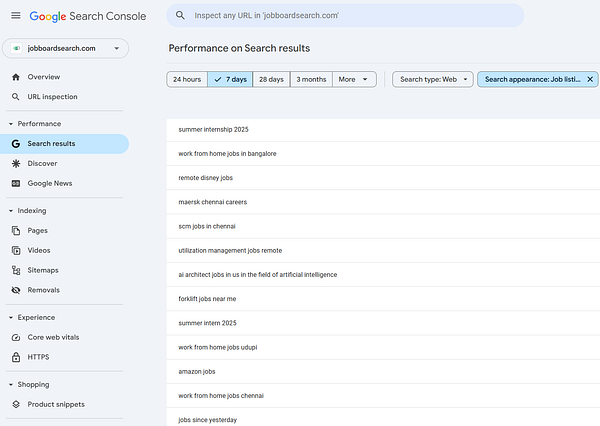Click the HTTPS padlock icon
This screenshot has width=600, height=426.
(16, 357)
